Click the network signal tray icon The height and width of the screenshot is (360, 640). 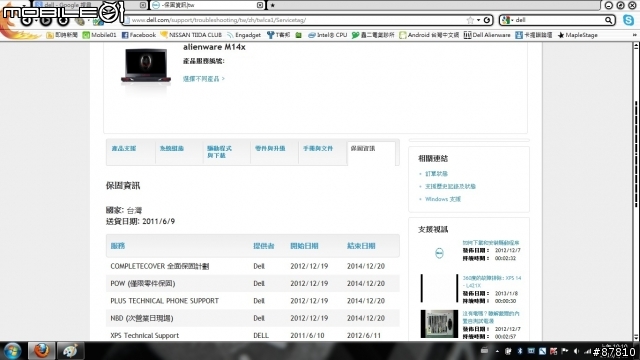point(587,351)
